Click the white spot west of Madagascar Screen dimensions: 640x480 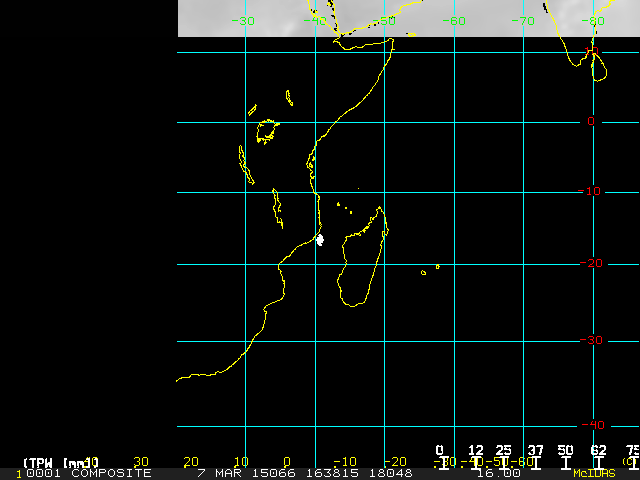click(x=320, y=240)
